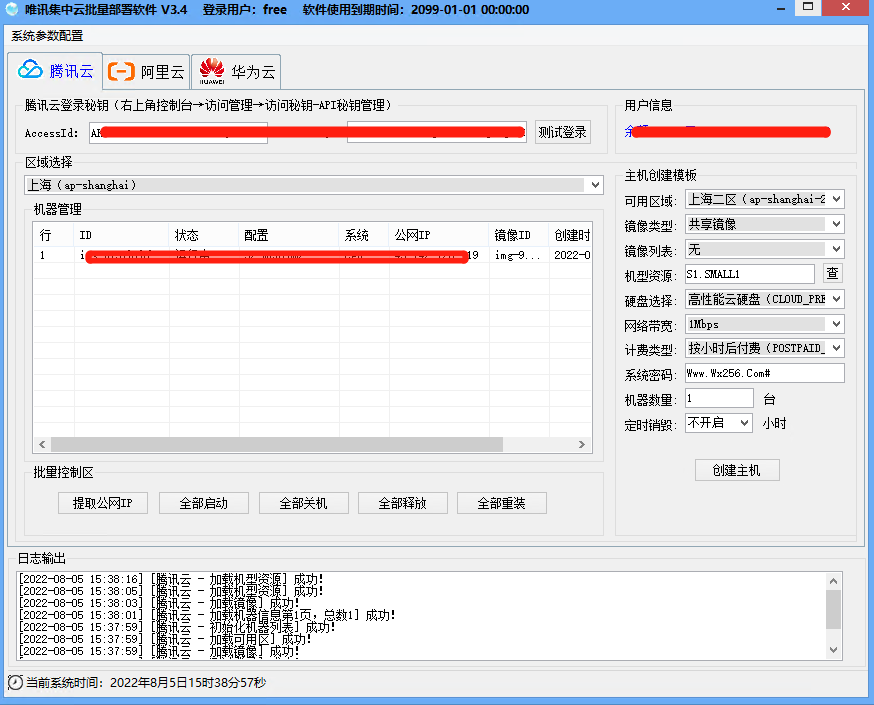Screen dimensions: 874x705
Task: Switch to the 腾讯云 tab
Action: (55, 71)
